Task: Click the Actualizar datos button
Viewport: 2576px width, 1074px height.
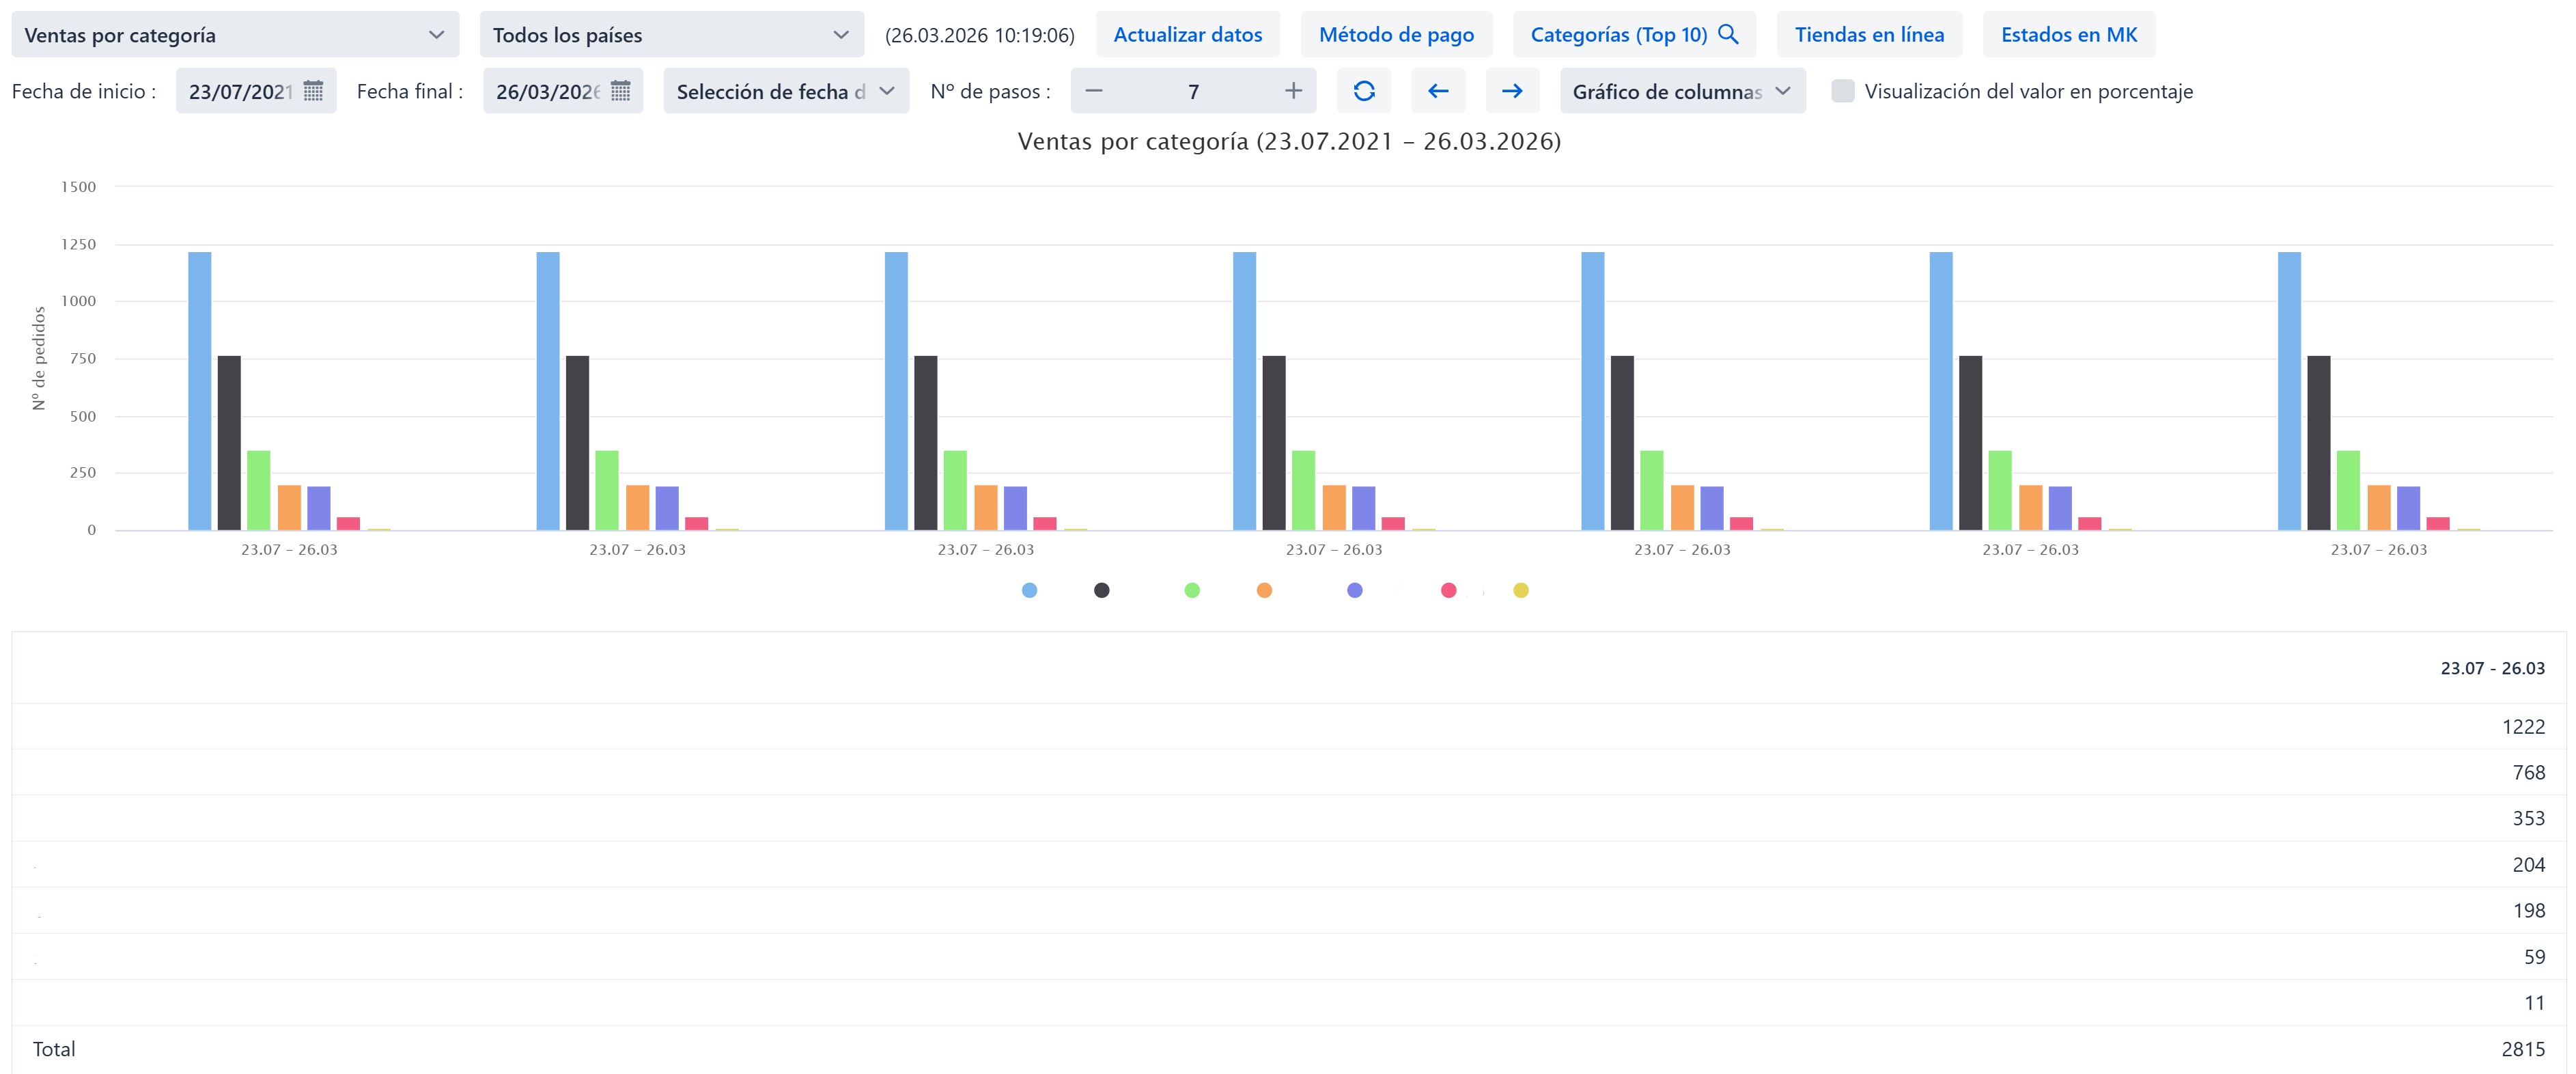Action: click(1188, 34)
